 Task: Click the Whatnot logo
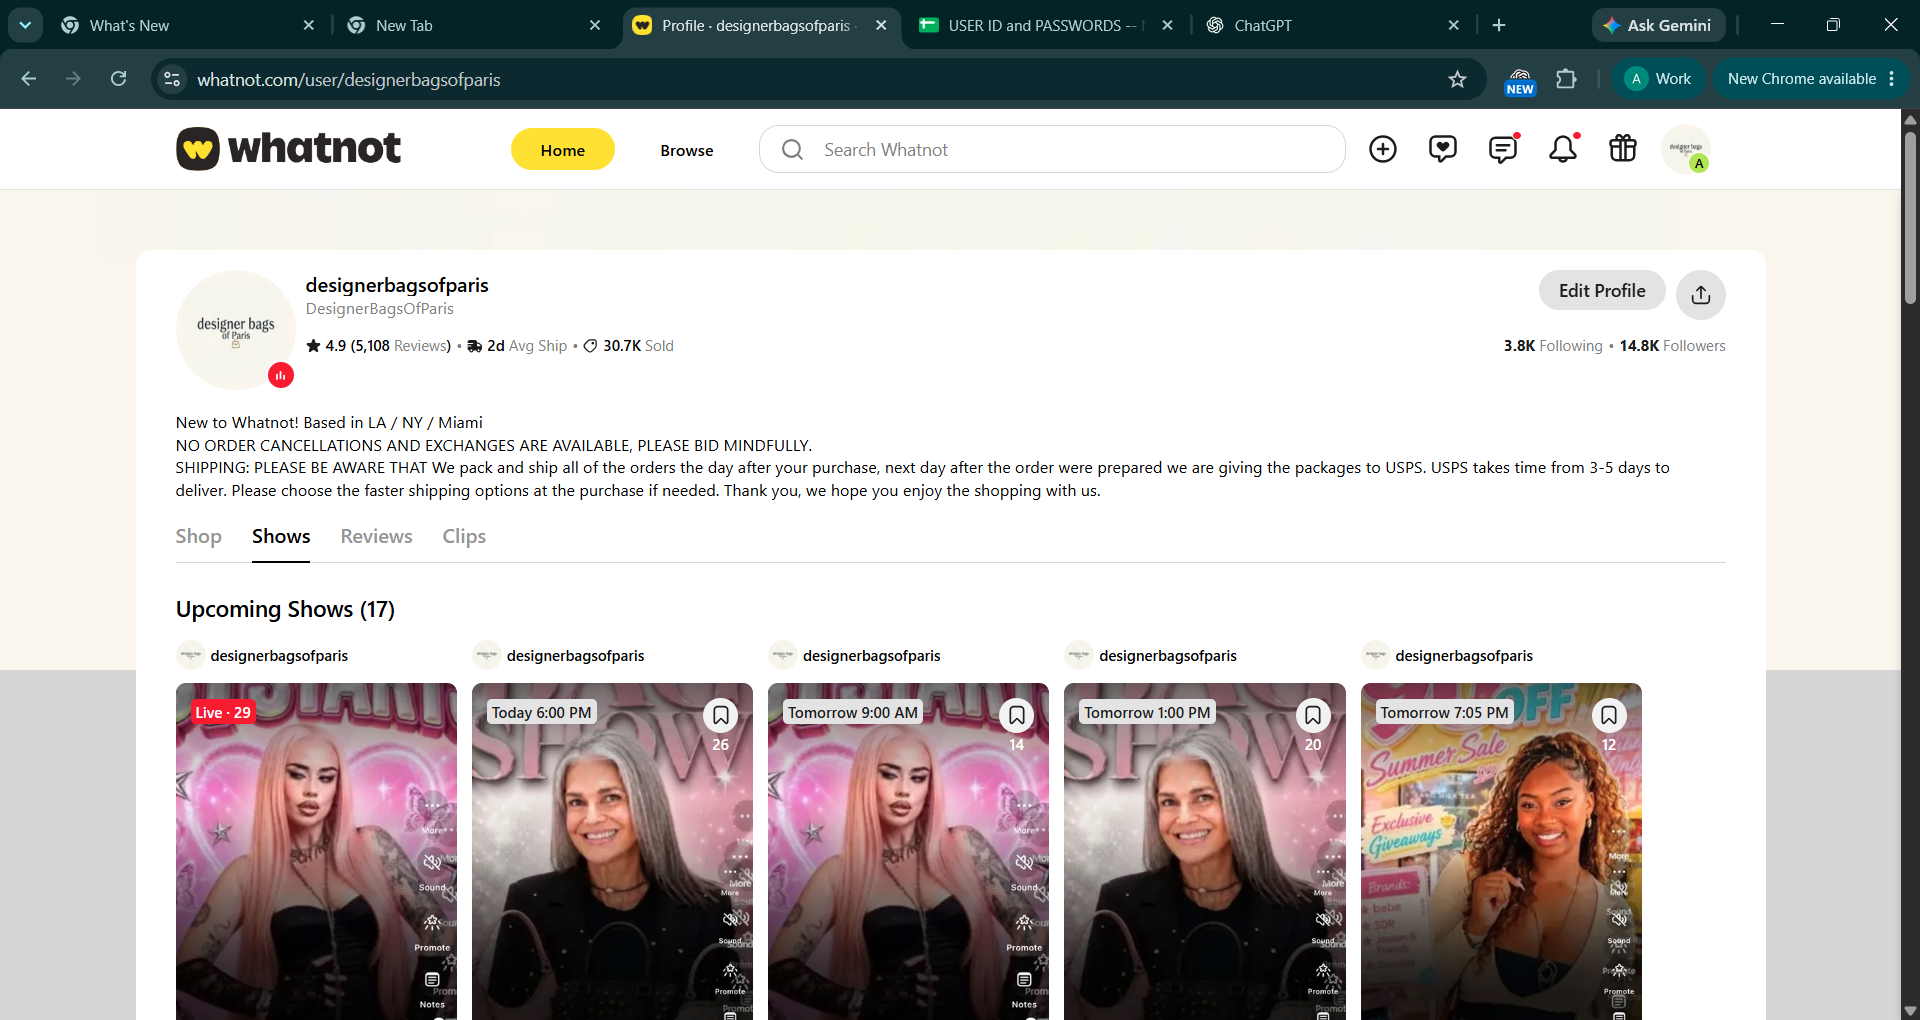coord(288,149)
